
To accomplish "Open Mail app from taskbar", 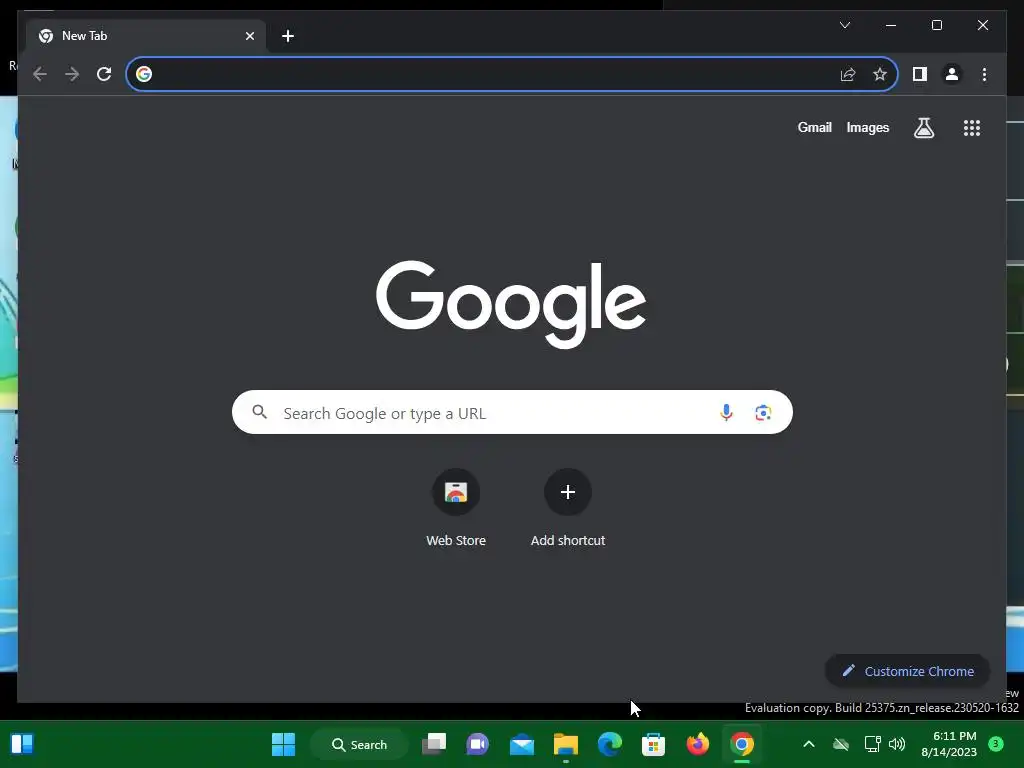I will [522, 744].
